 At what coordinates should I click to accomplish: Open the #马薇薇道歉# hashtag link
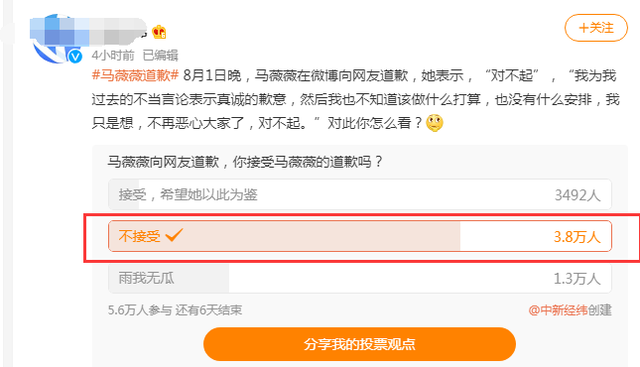[135, 76]
